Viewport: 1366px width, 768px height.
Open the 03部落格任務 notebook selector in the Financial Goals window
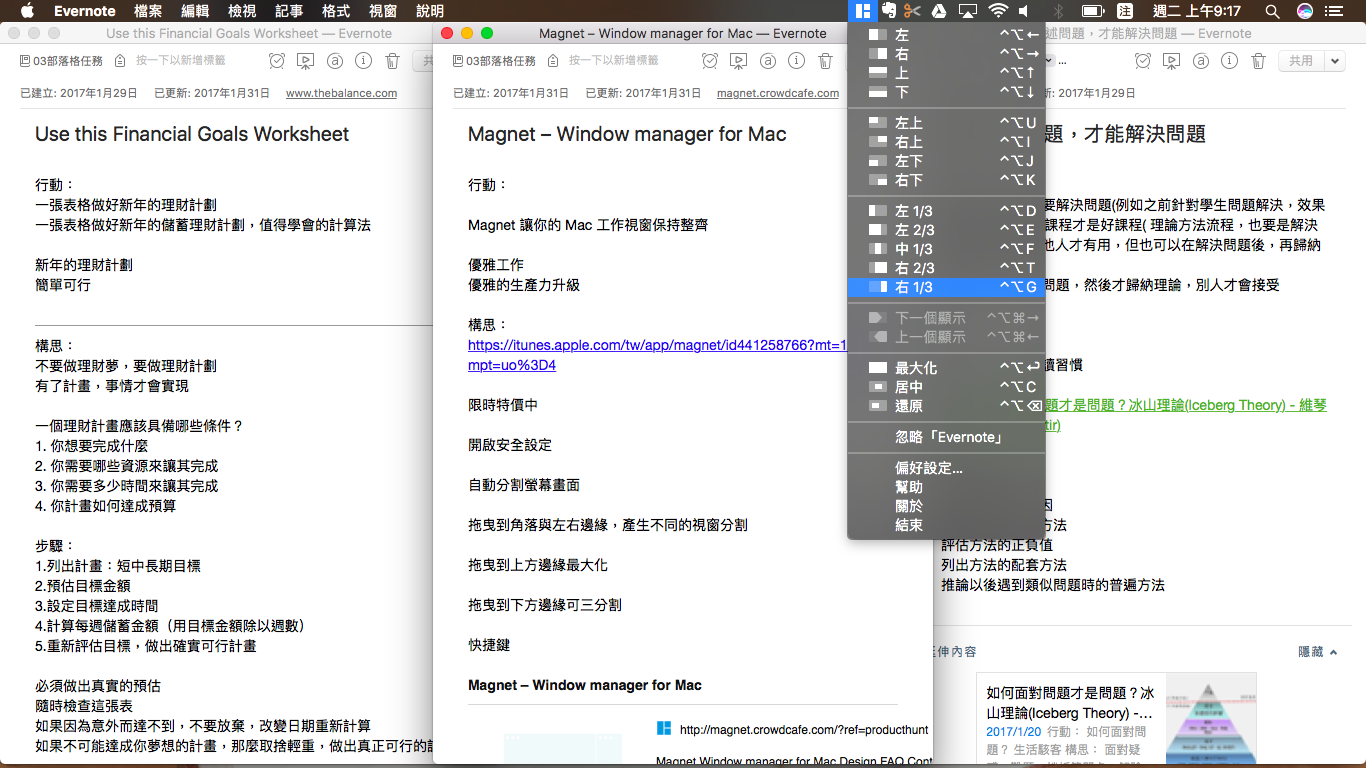click(61, 61)
